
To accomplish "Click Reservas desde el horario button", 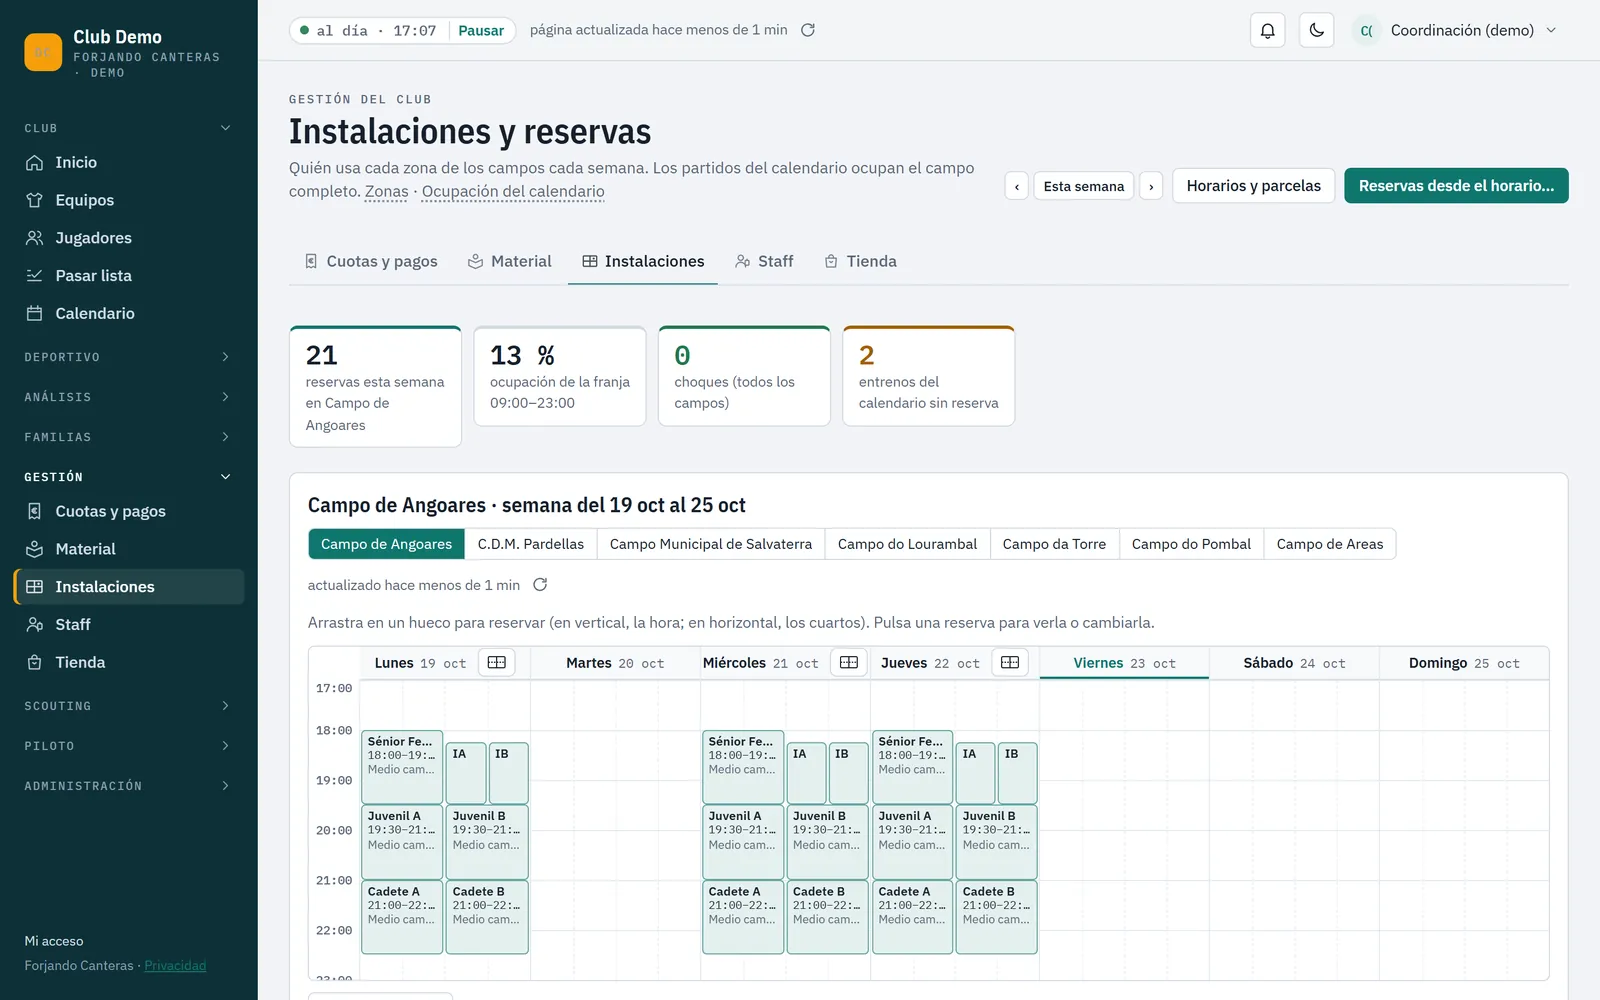I will pyautogui.click(x=1456, y=186).
